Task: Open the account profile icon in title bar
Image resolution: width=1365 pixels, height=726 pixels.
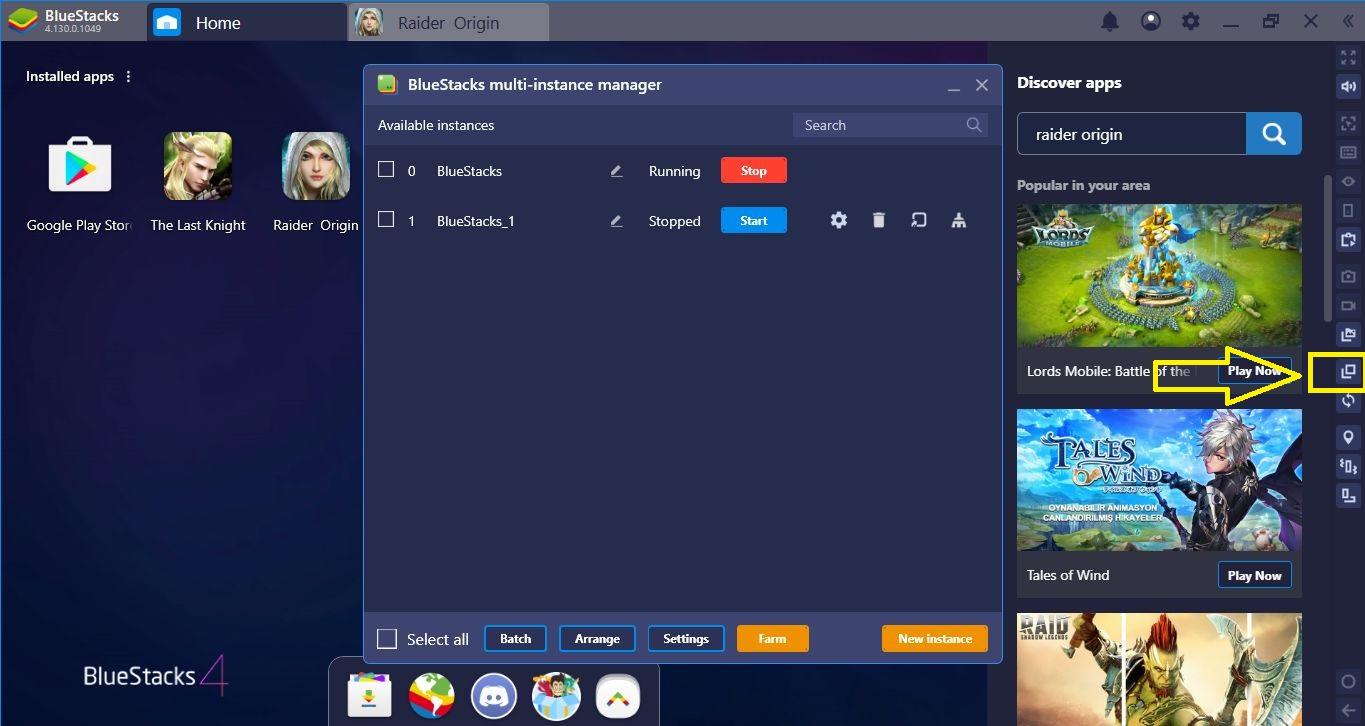Action: [x=1151, y=21]
